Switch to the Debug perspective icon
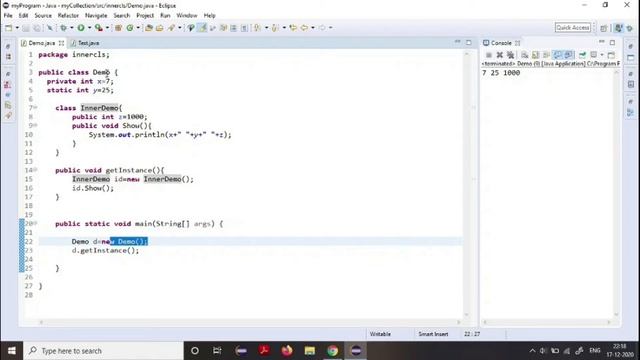Screen dimensions: 640x360 630,28
